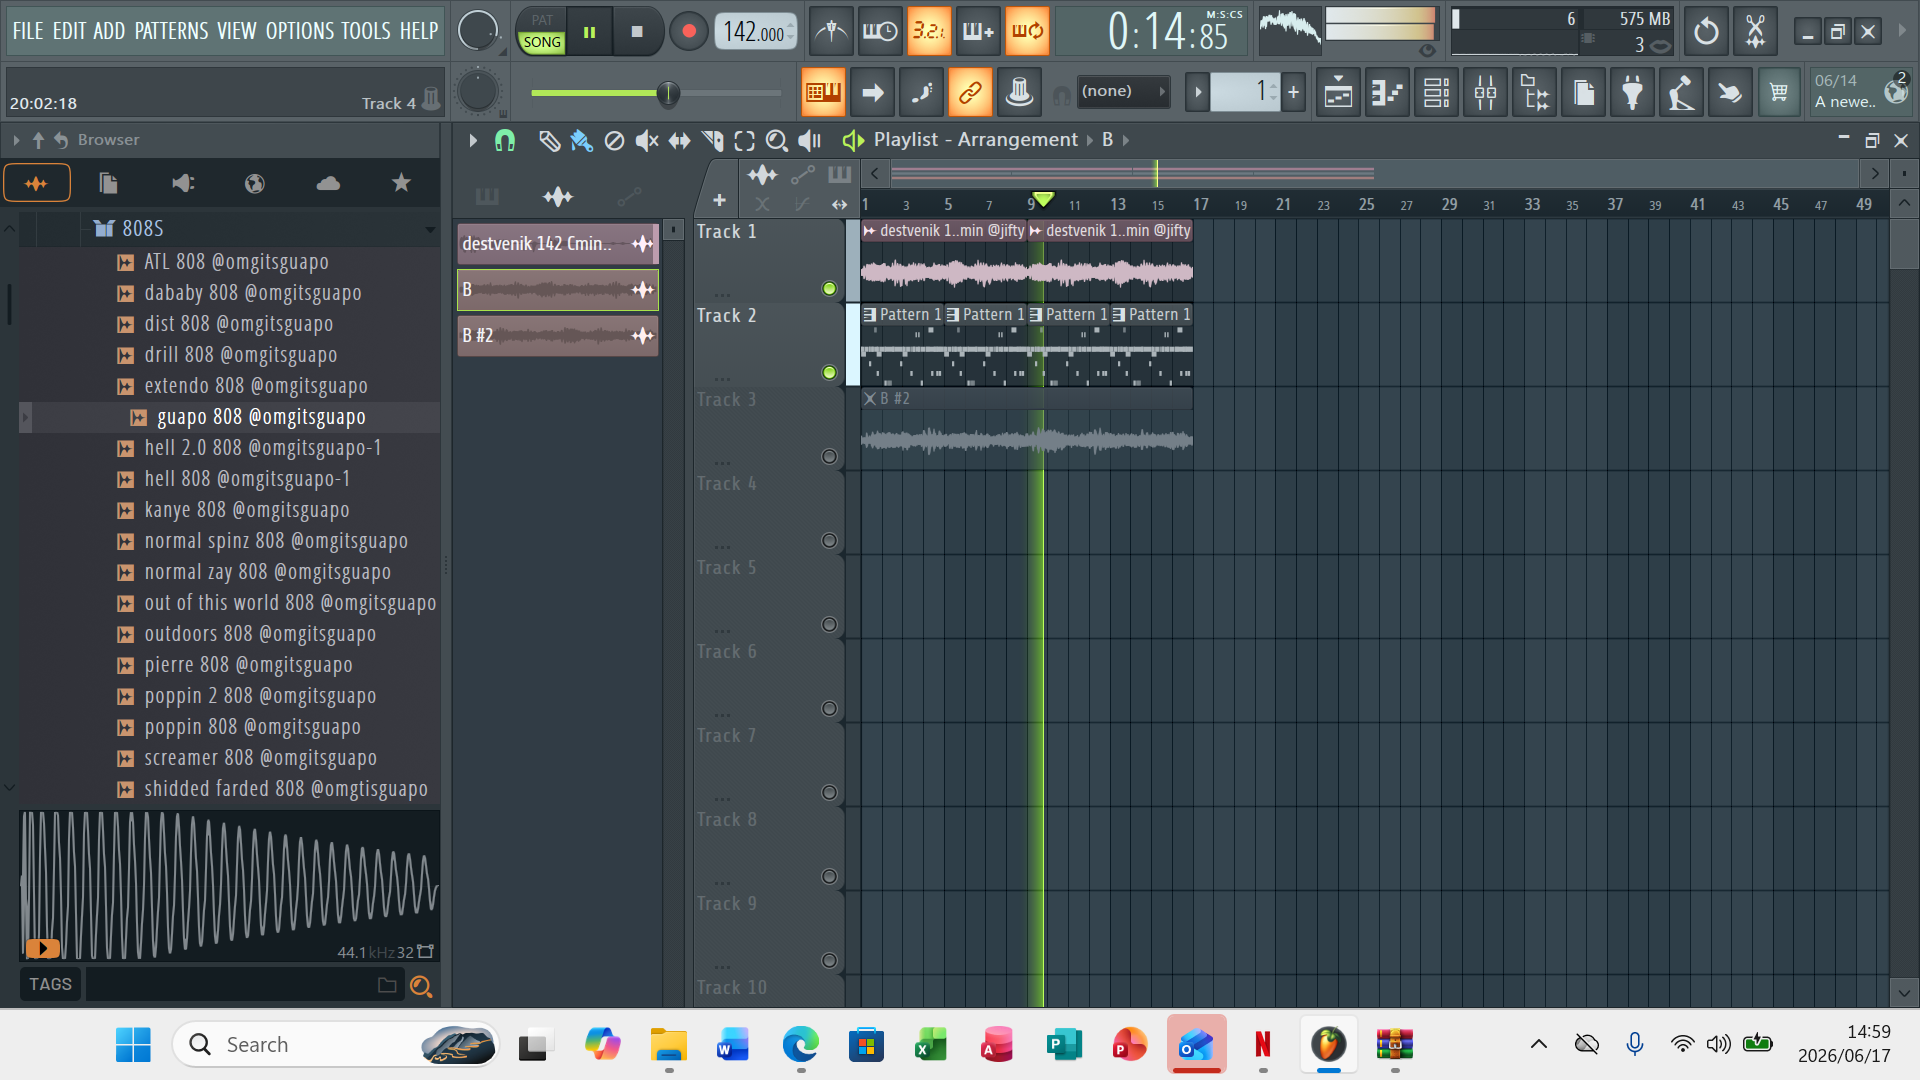Select guapo 808 @omgitsguapo sample

click(261, 417)
